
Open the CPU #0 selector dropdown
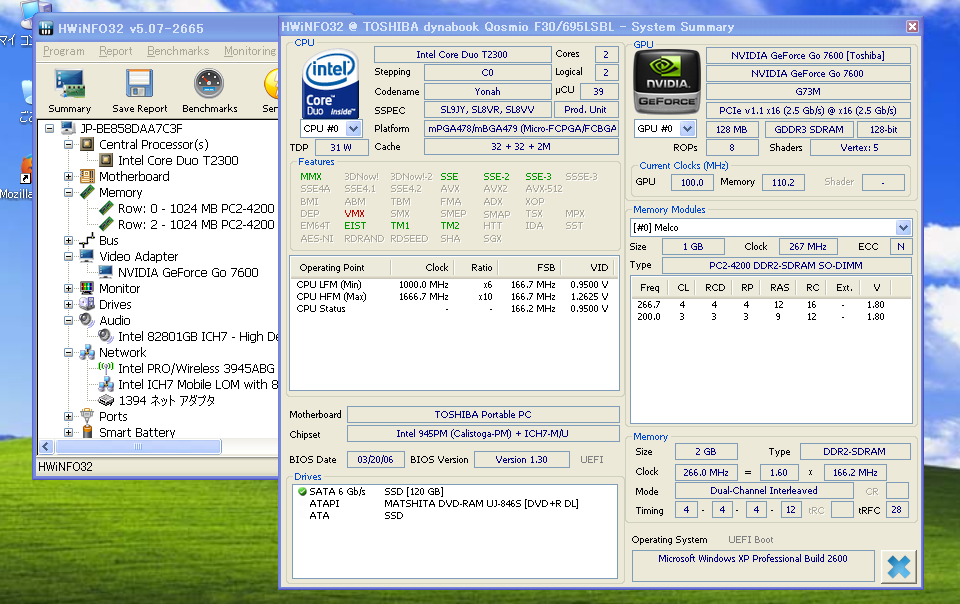(353, 129)
